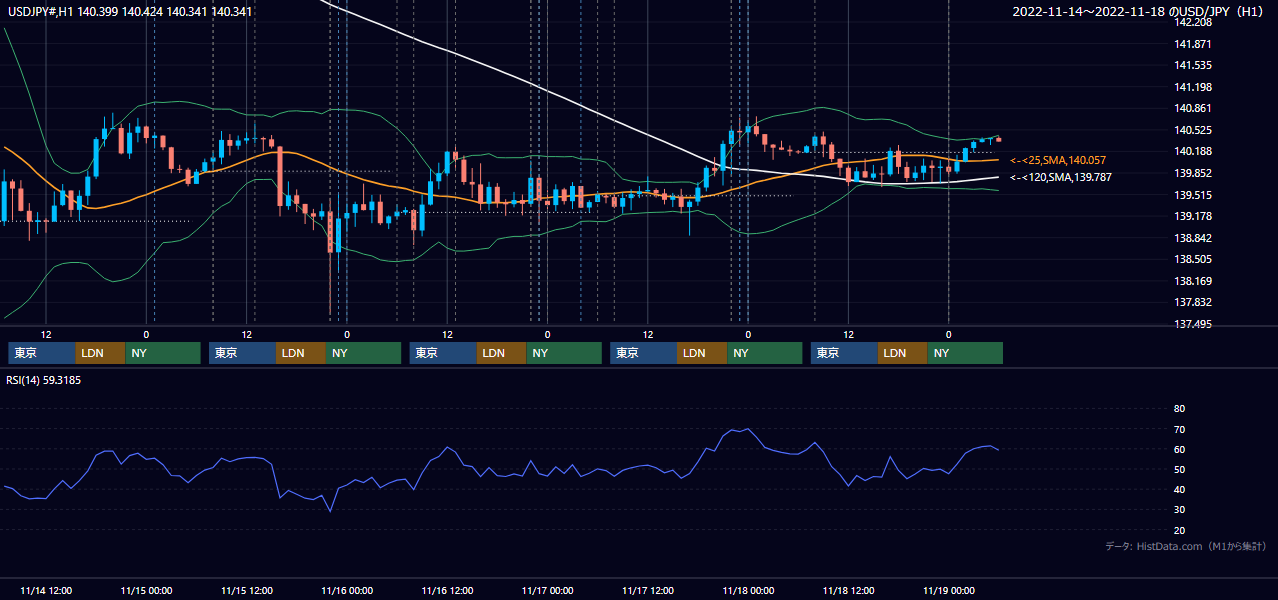This screenshot has height=600, width=1278.
Task: Click the RSI 70 level label
Action: 1179,429
